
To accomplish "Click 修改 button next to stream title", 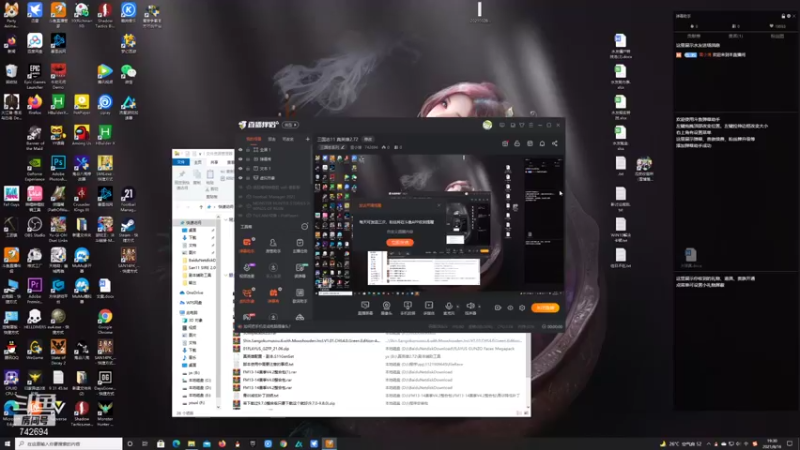I will click(x=368, y=139).
